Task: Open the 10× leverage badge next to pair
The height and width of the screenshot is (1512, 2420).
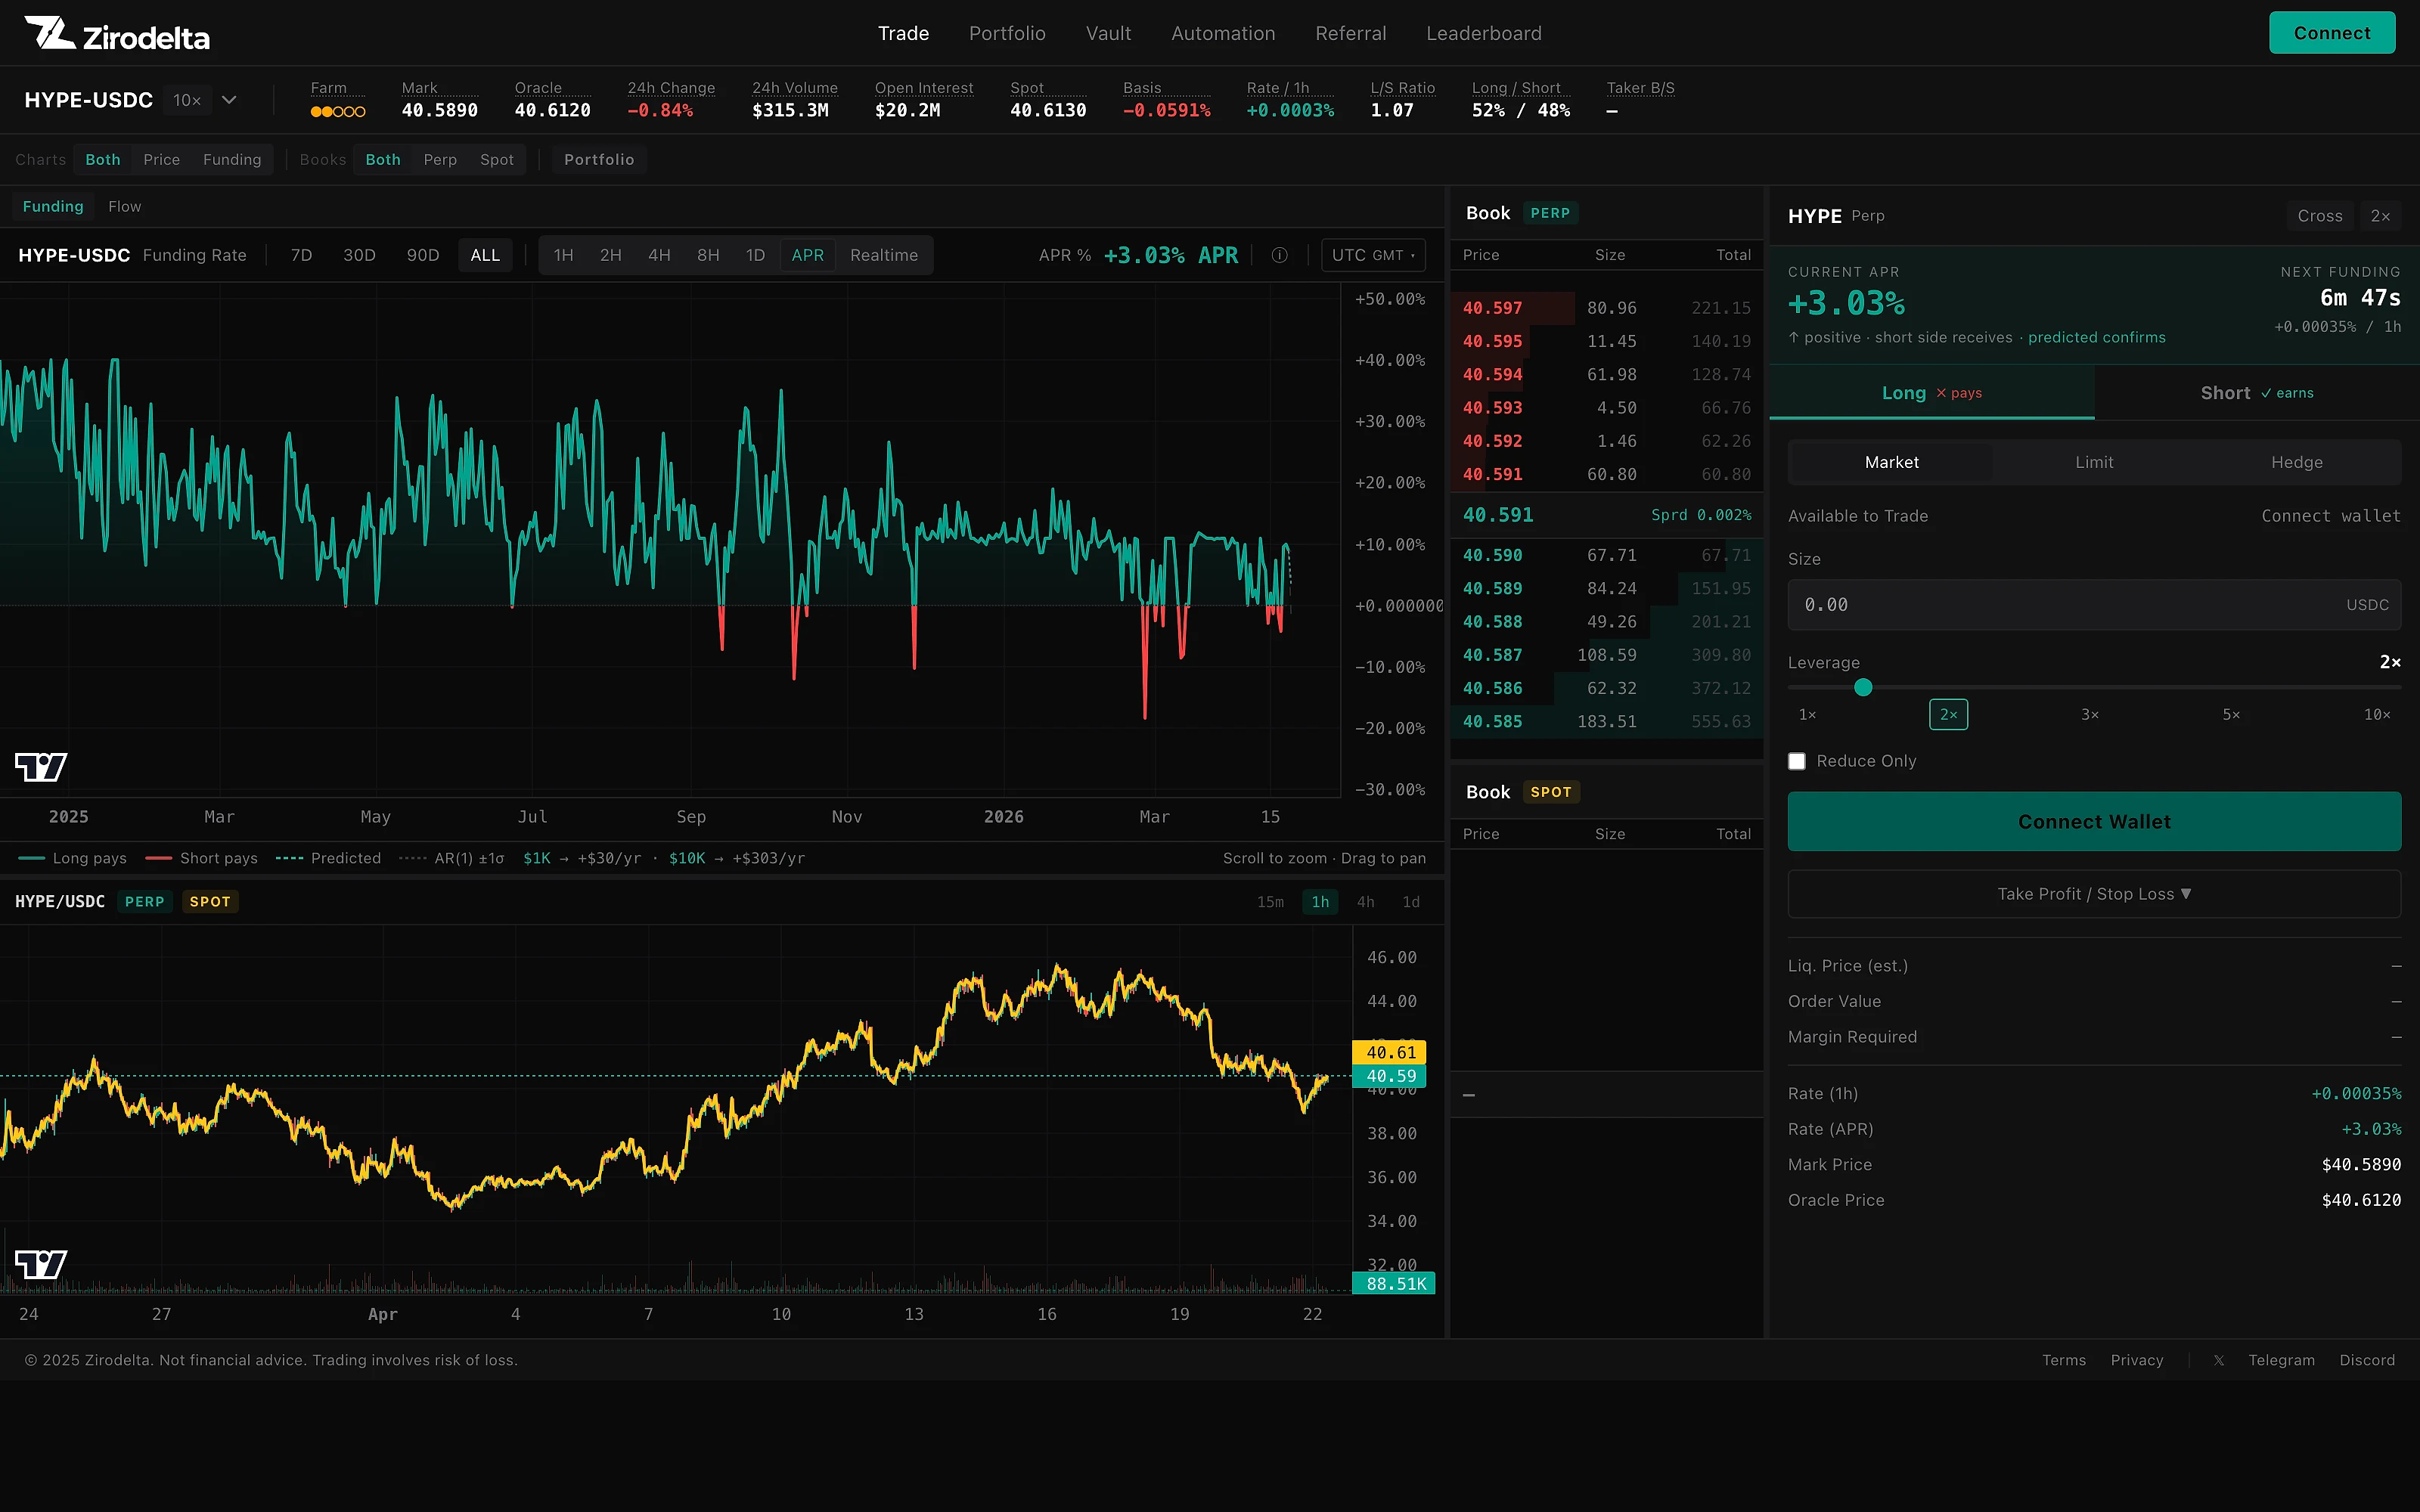Action: click(x=187, y=100)
